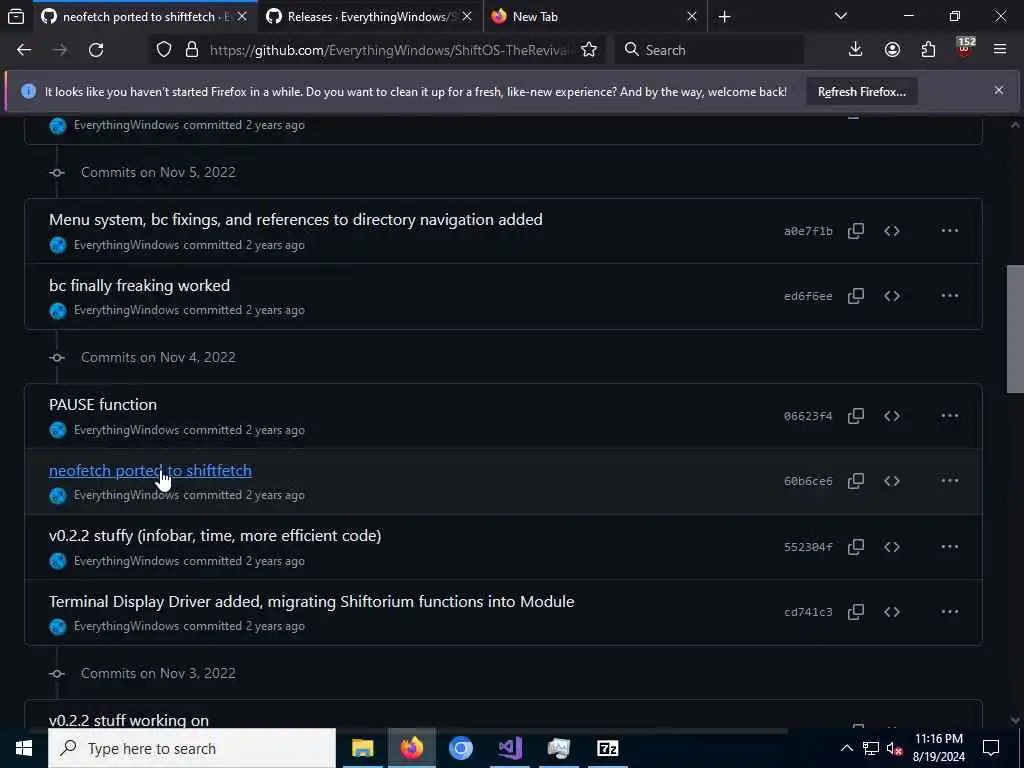Copy full SHA for commit ed6f6ee
Image resolution: width=1024 pixels, height=768 pixels.
(x=856, y=296)
